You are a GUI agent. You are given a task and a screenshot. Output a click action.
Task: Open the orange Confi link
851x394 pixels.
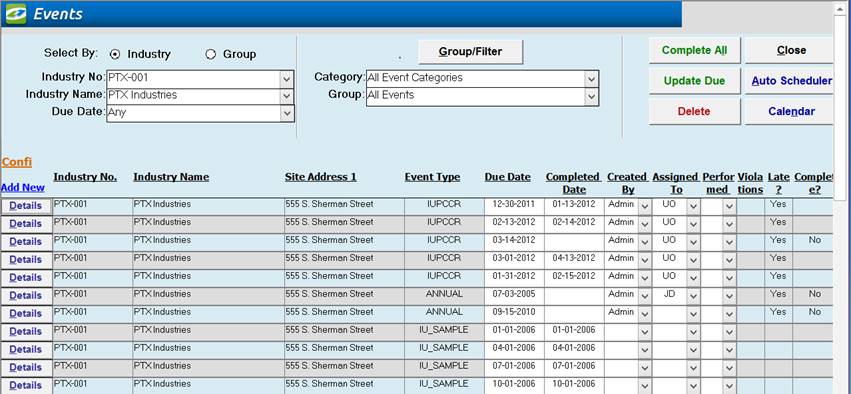(x=17, y=162)
